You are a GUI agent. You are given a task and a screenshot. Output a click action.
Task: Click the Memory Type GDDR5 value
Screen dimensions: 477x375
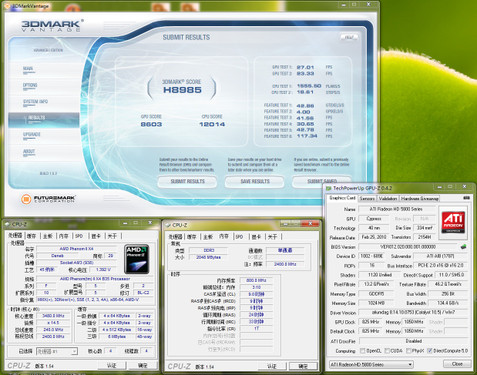click(376, 294)
